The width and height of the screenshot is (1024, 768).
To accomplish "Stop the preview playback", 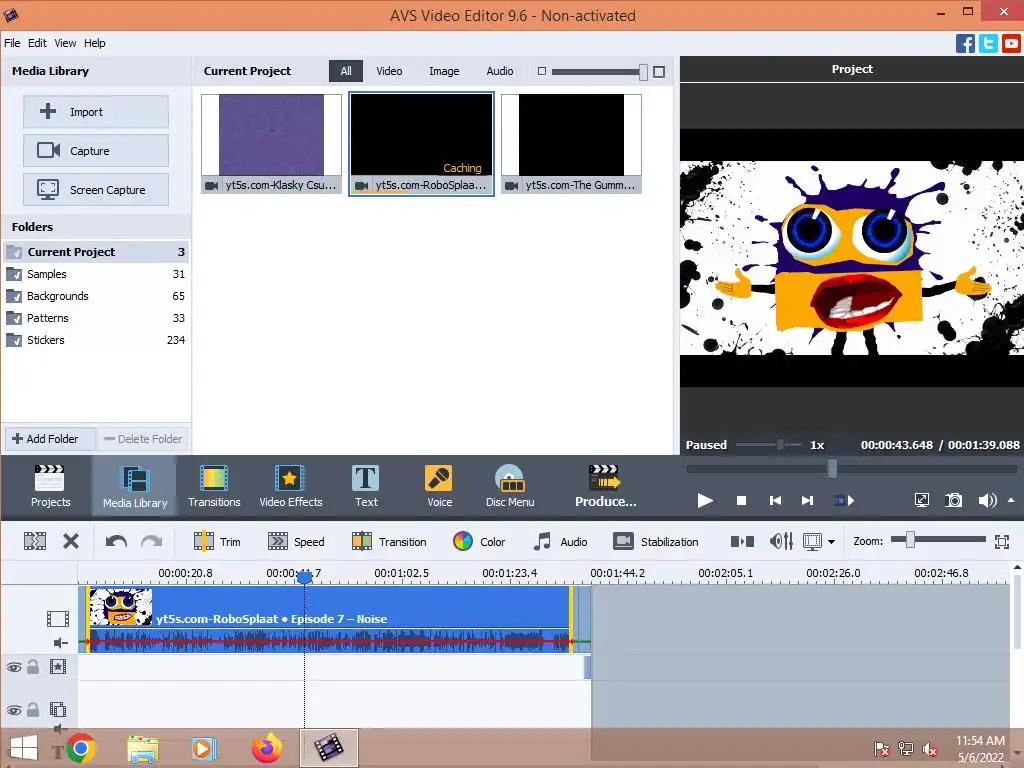I will point(741,501).
